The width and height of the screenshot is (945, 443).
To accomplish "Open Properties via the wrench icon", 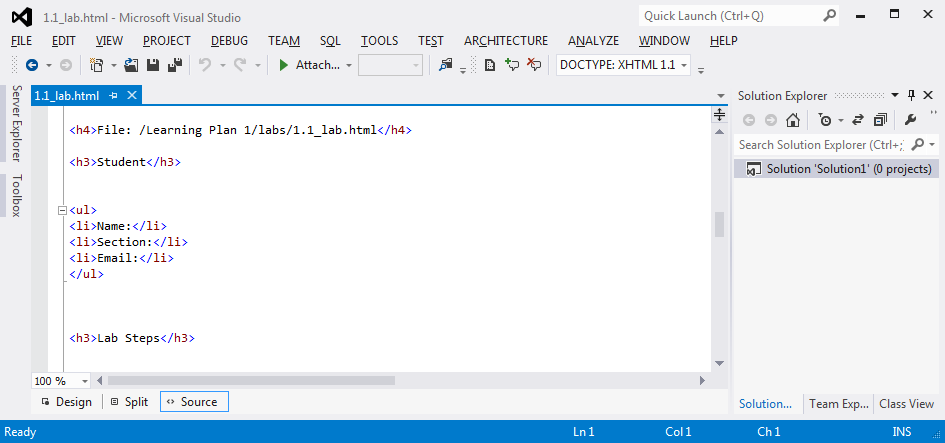I will coord(910,120).
